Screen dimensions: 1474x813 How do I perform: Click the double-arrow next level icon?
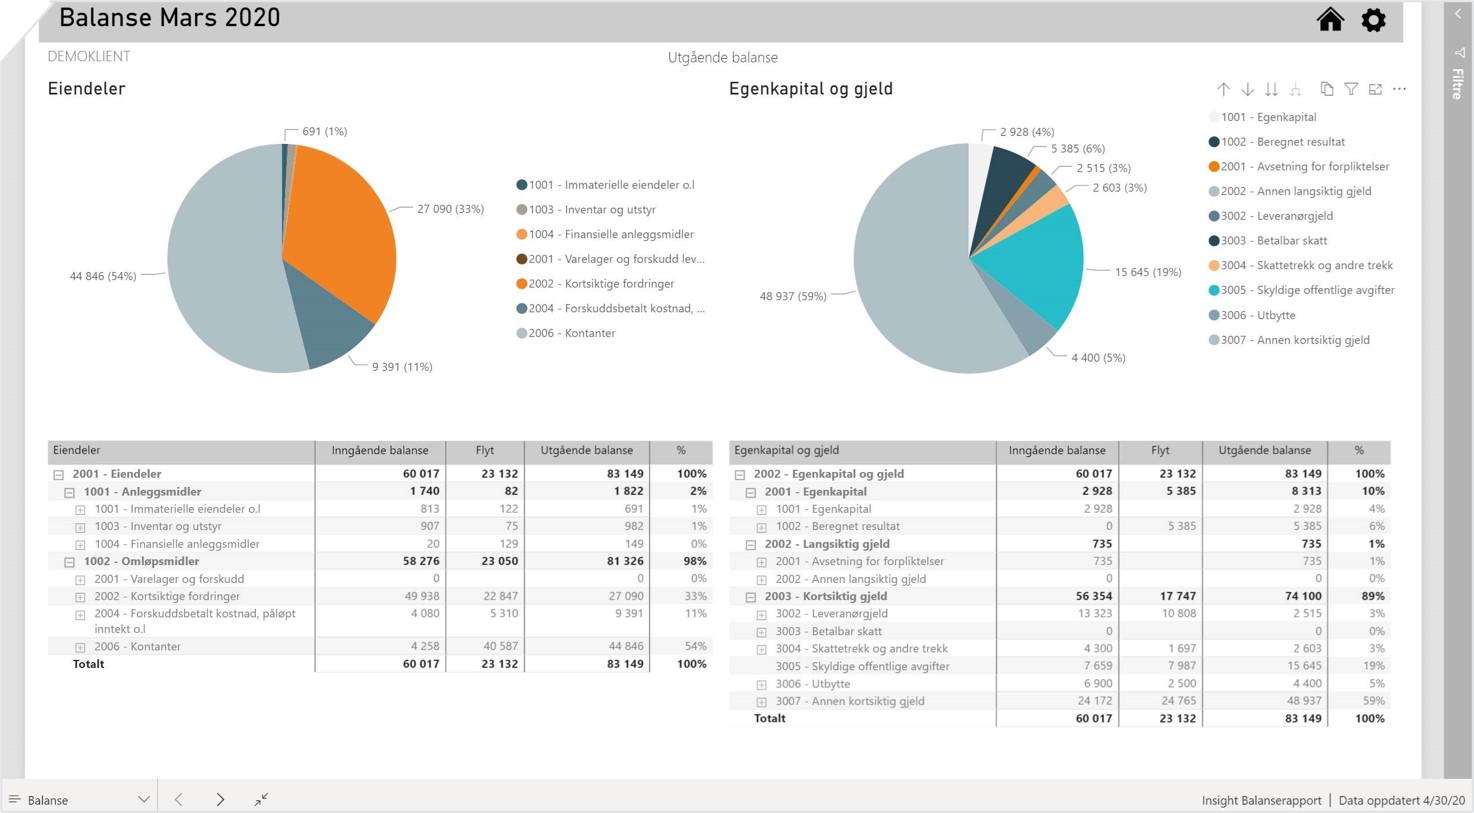coord(1271,90)
